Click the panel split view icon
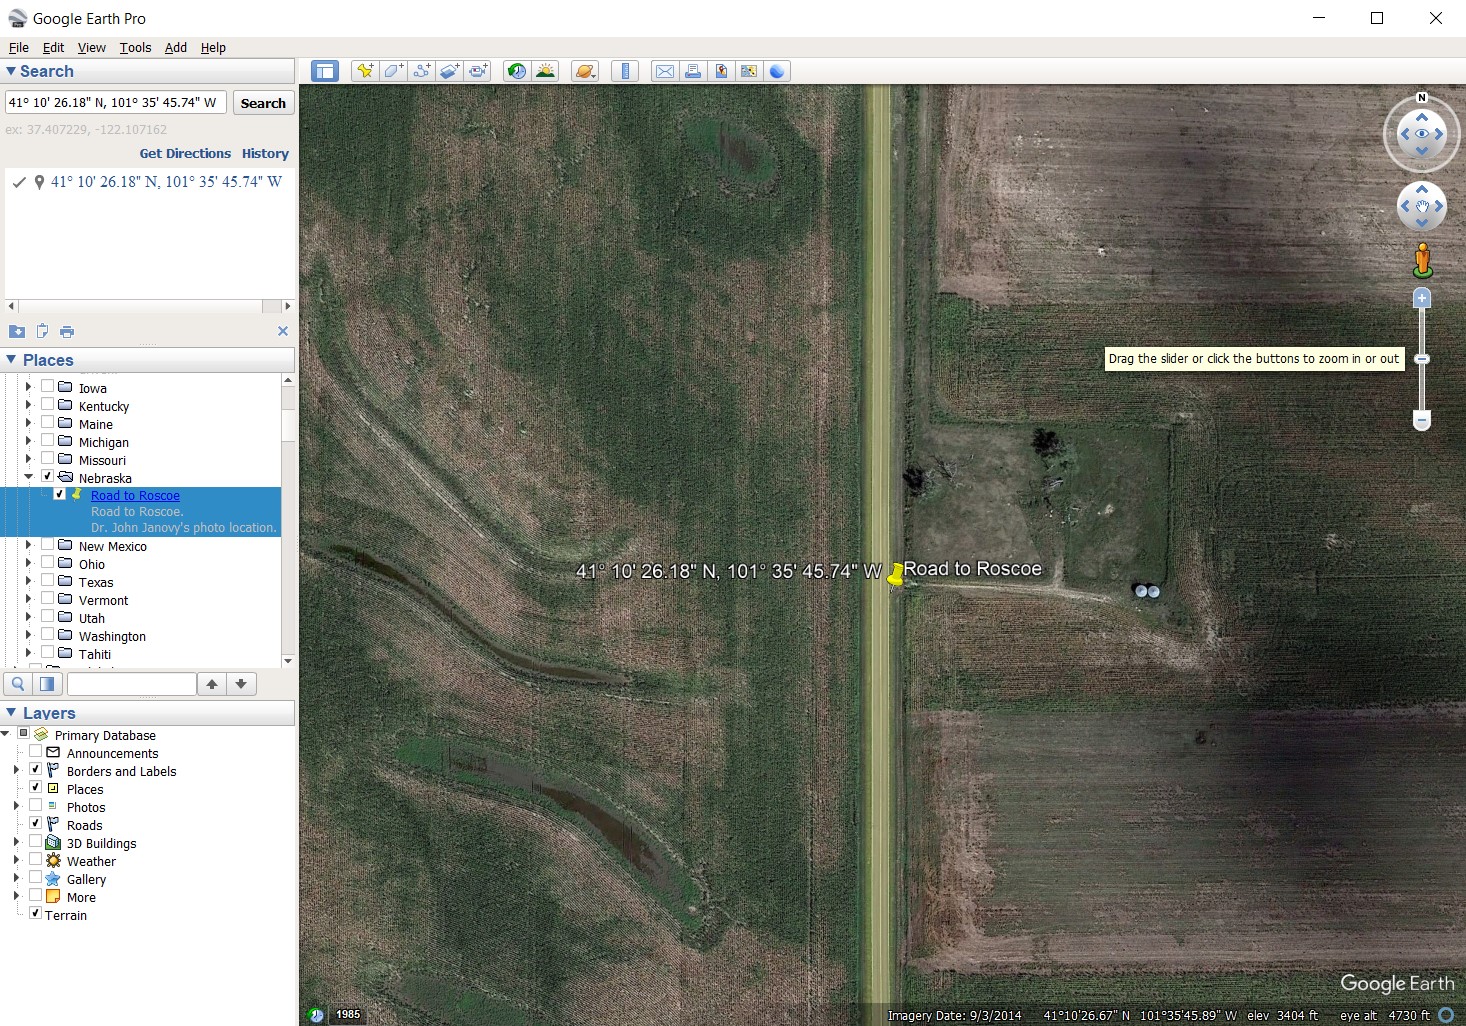Viewport: 1466px width, 1026px height. (47, 684)
